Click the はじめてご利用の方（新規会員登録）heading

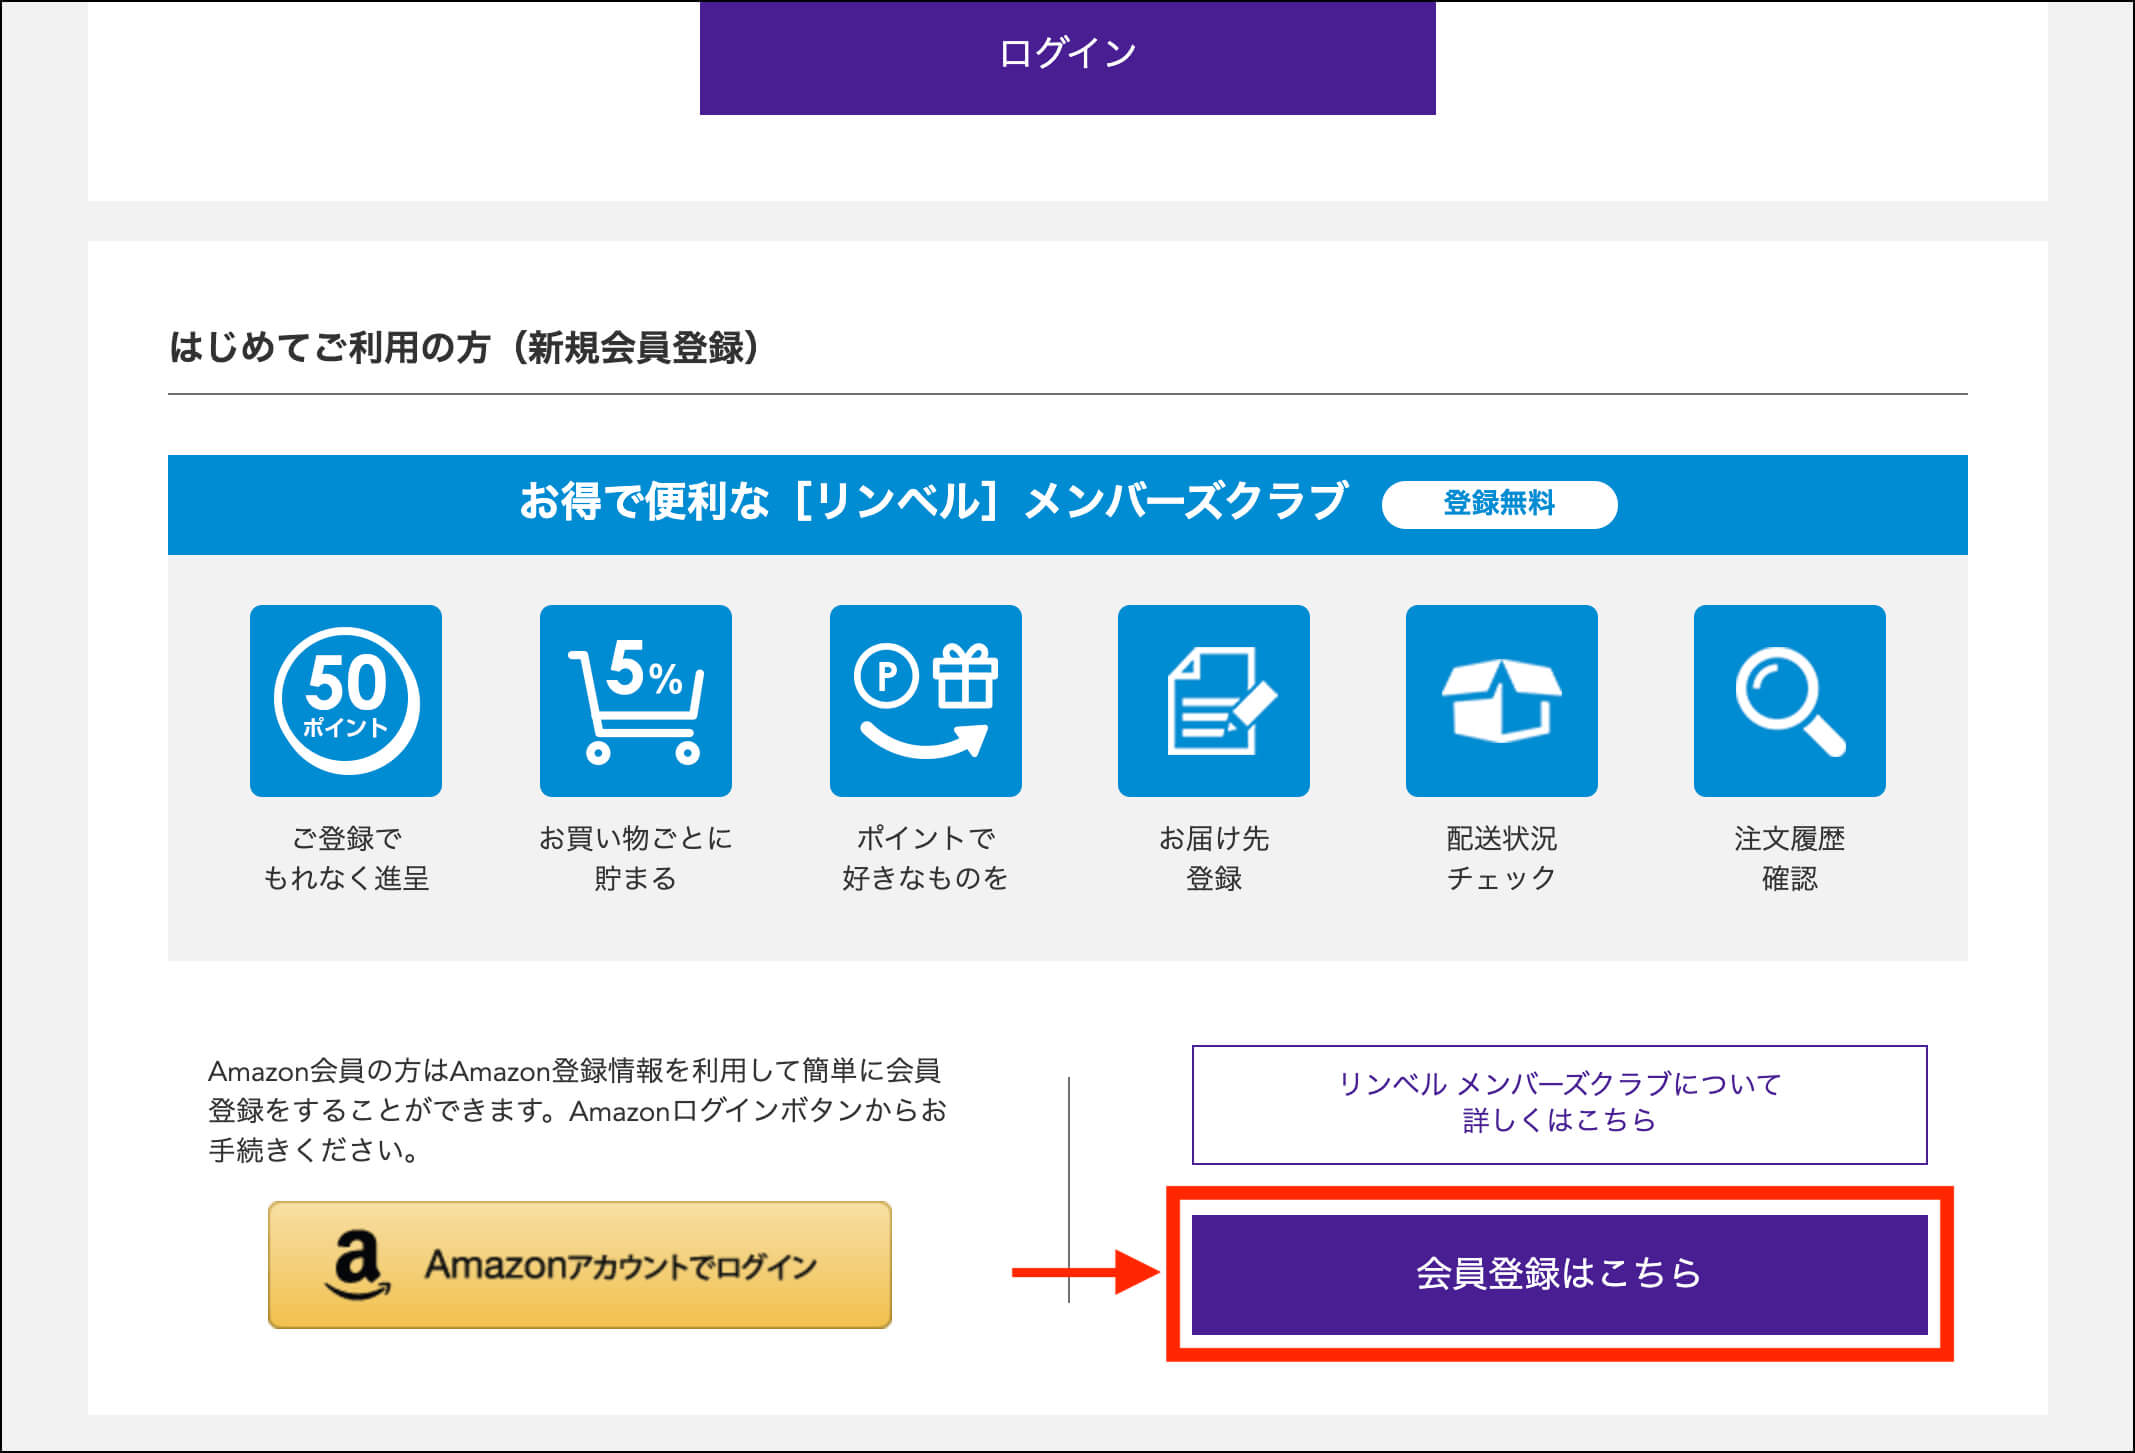(464, 348)
